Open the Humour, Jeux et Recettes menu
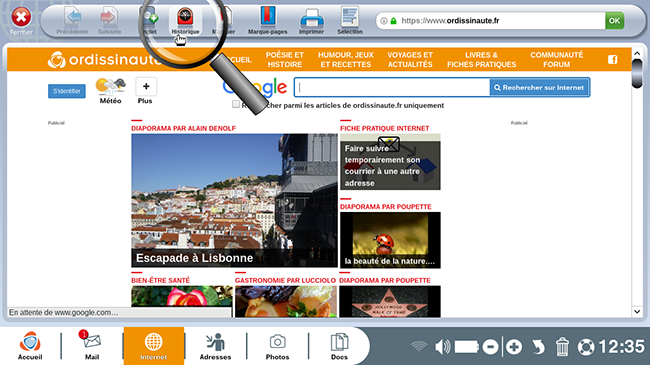This screenshot has height=365, width=650. [x=346, y=60]
